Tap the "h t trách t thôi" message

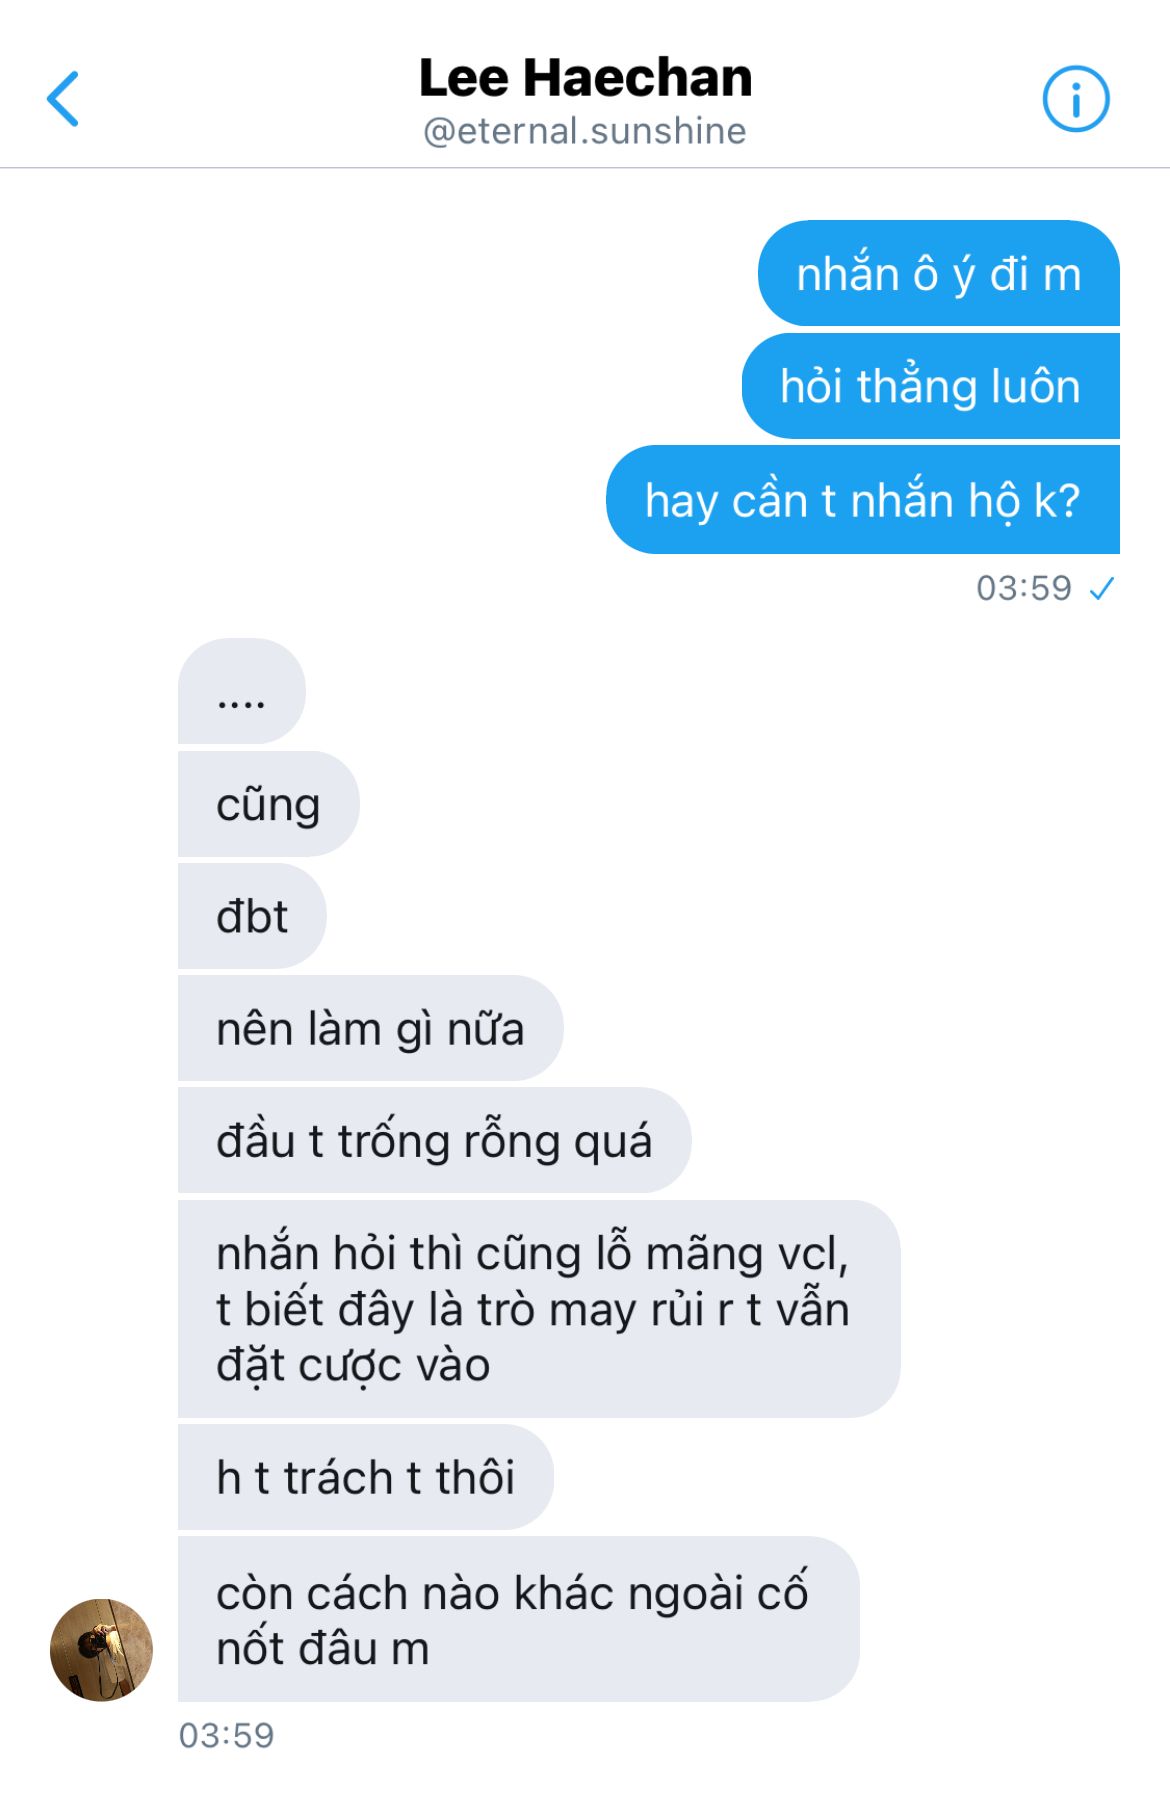pyautogui.click(x=365, y=1477)
